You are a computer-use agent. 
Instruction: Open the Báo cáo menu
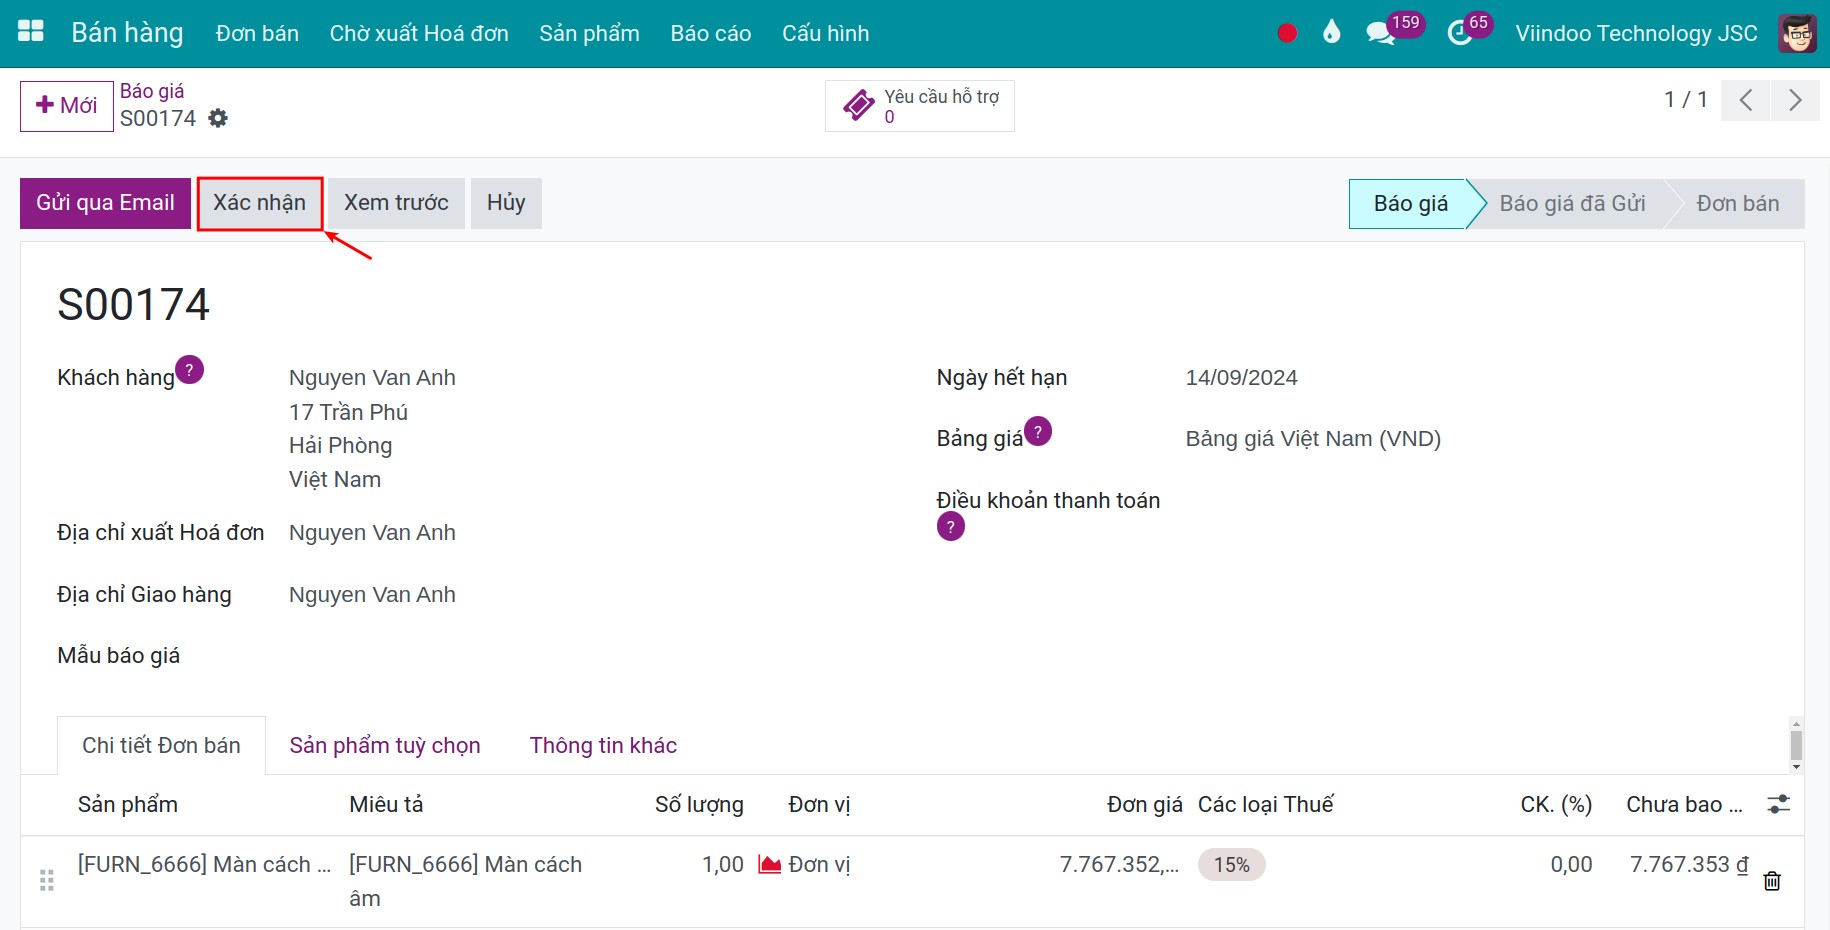pos(710,33)
